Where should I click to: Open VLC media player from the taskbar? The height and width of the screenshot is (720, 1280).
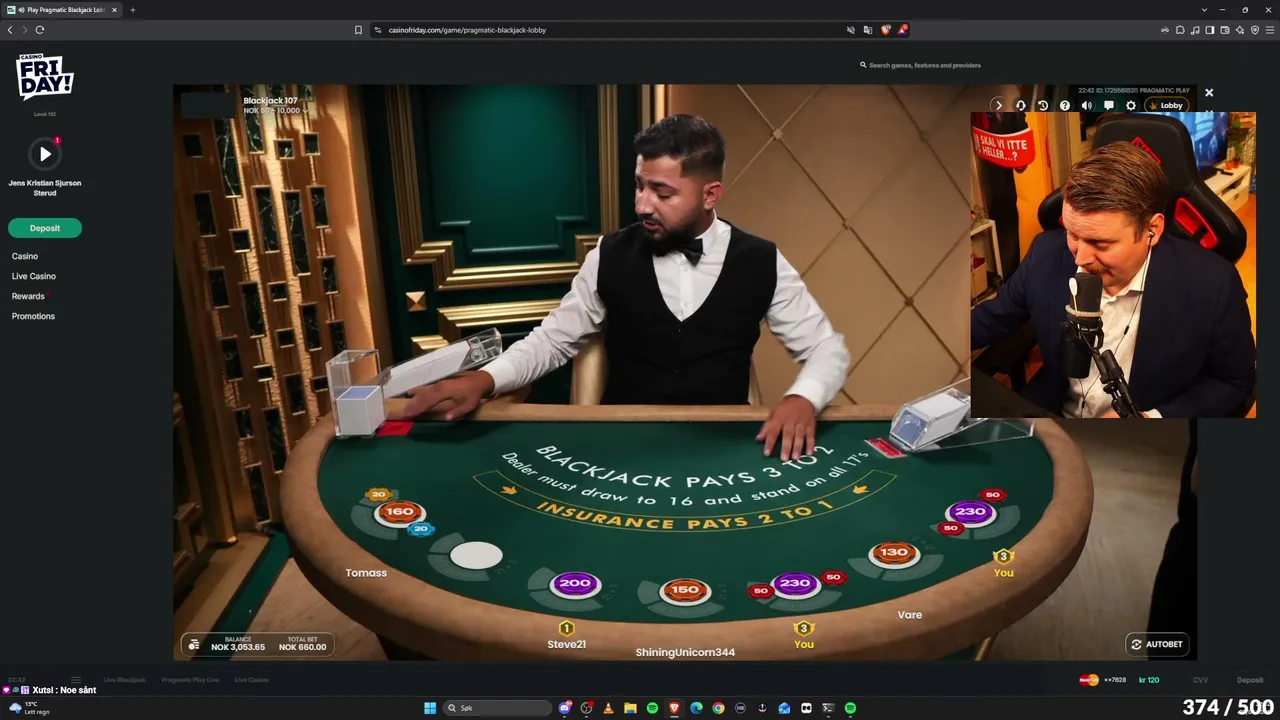click(x=608, y=708)
